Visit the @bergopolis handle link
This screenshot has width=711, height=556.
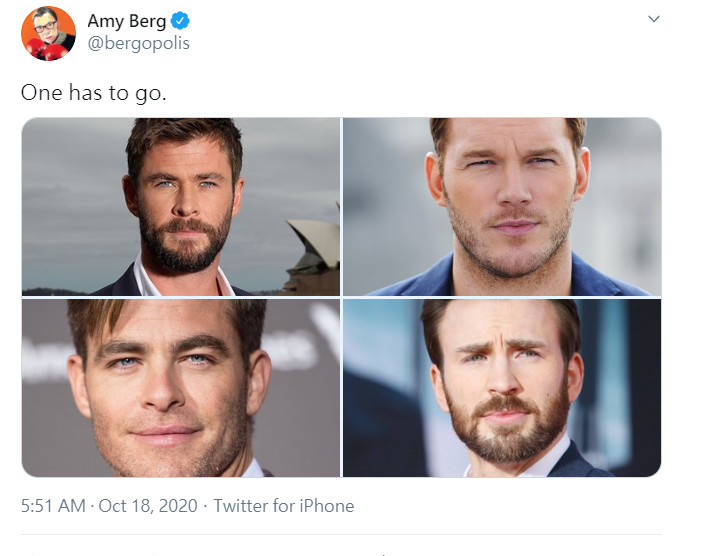(139, 43)
